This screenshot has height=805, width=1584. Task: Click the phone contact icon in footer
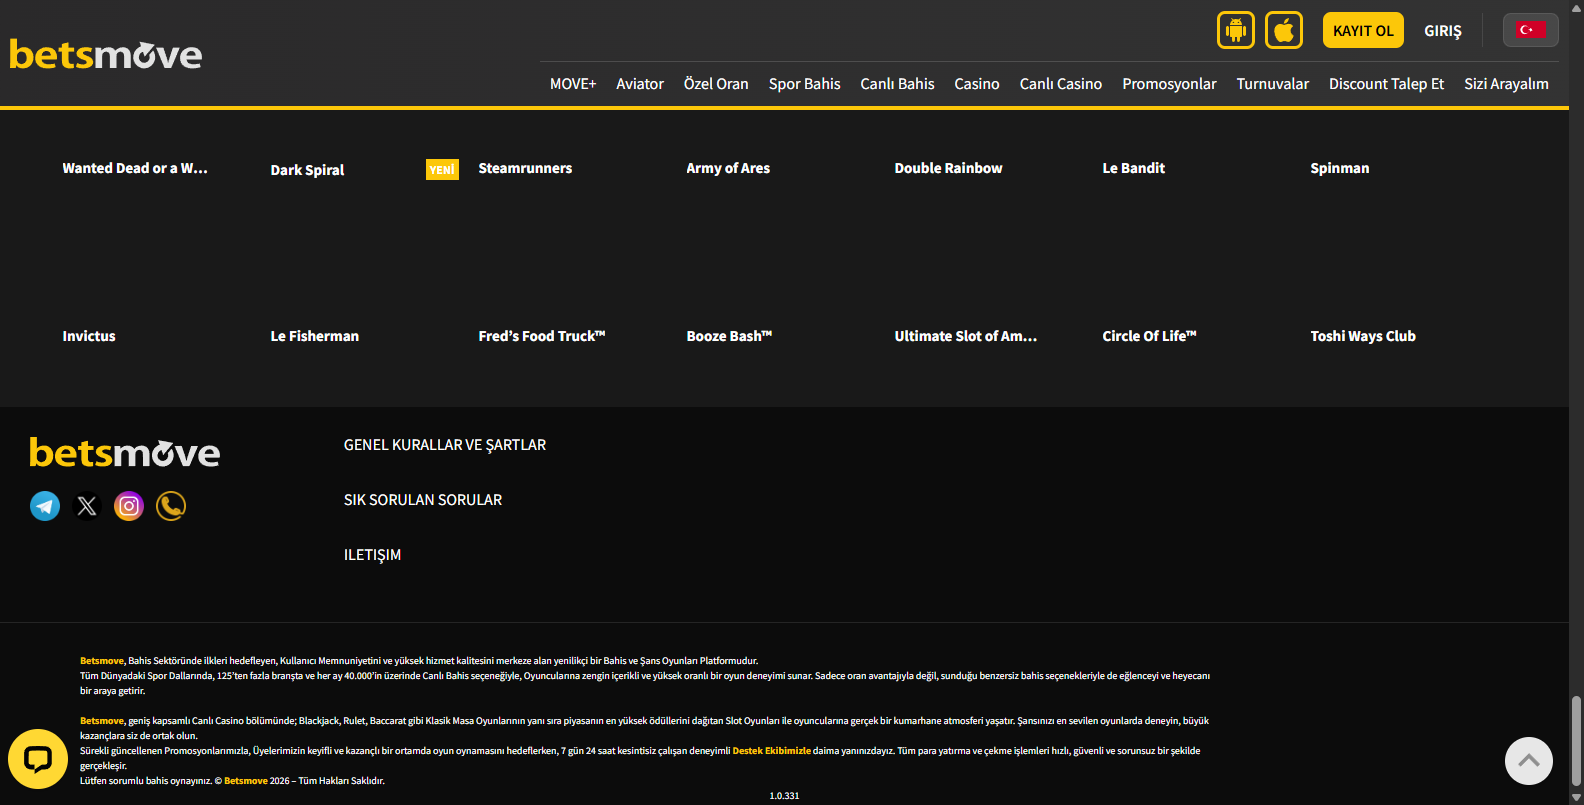click(x=171, y=506)
